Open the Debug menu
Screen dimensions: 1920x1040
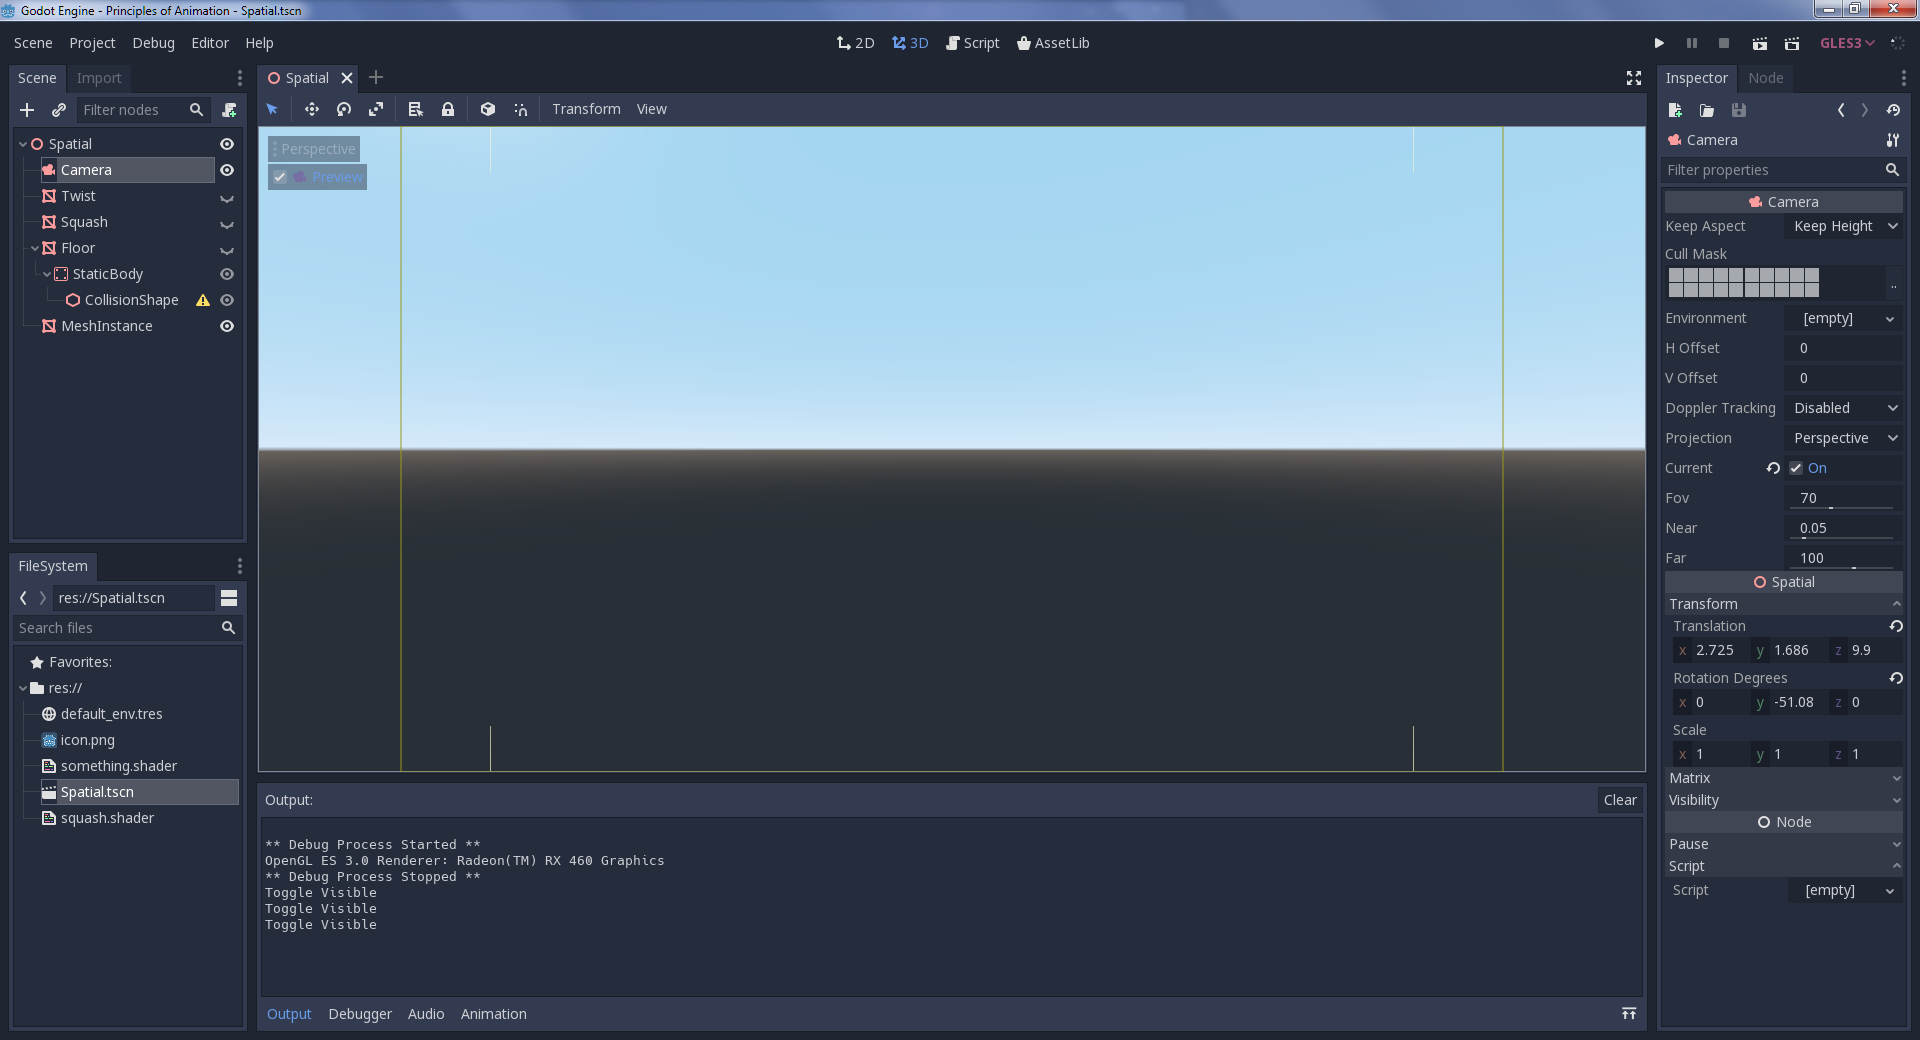(x=152, y=43)
